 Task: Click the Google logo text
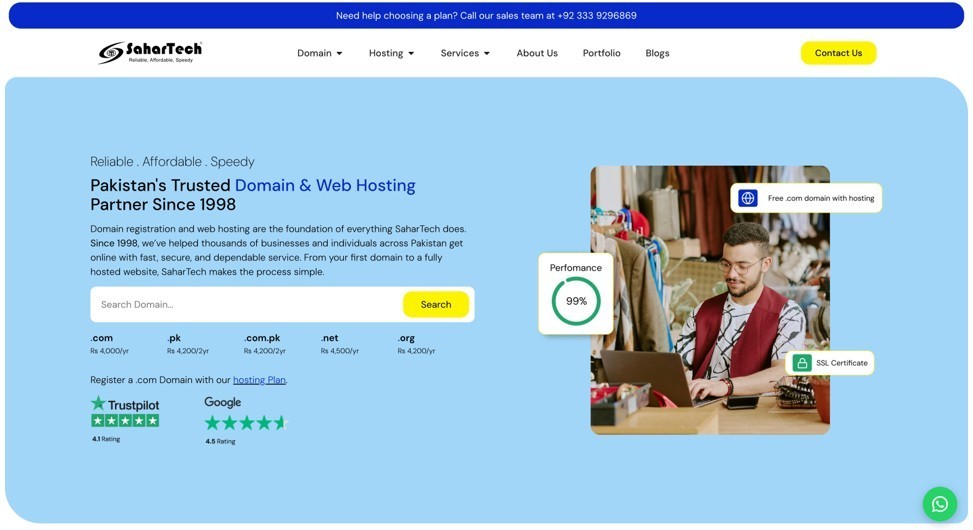223,402
